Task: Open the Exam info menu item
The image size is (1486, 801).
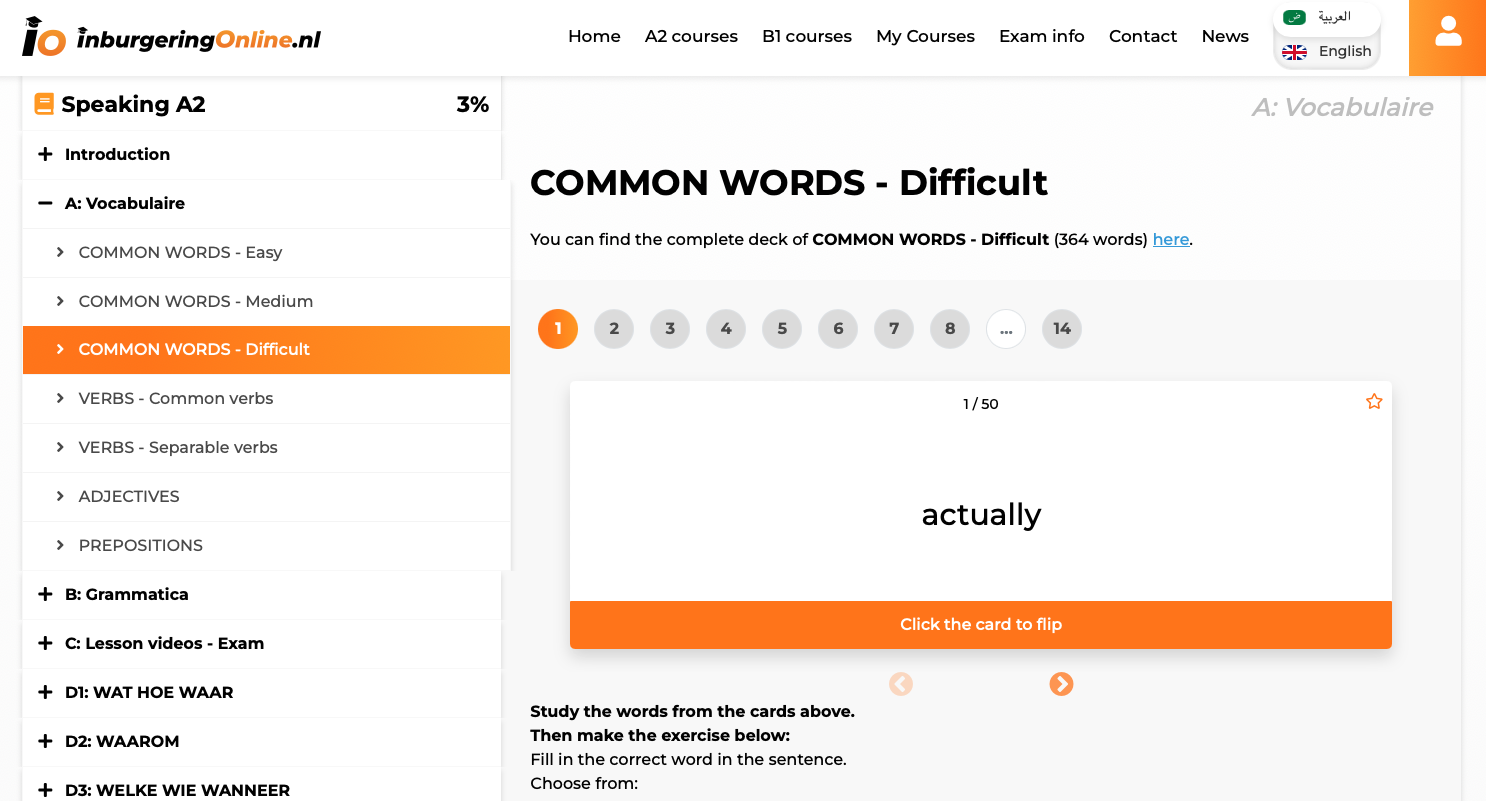Action: coord(1041,36)
